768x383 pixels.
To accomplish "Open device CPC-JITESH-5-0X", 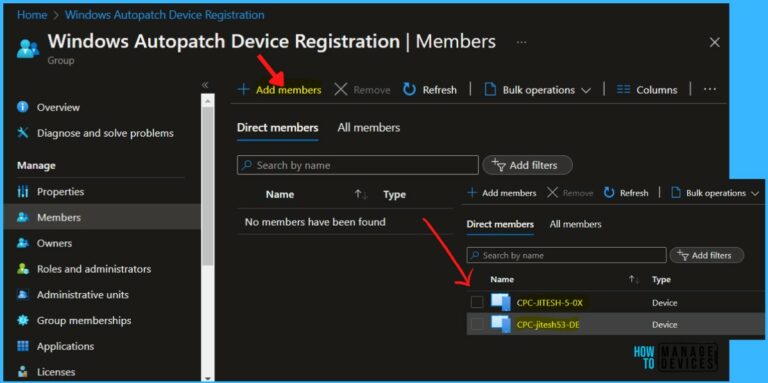I will tap(550, 303).
